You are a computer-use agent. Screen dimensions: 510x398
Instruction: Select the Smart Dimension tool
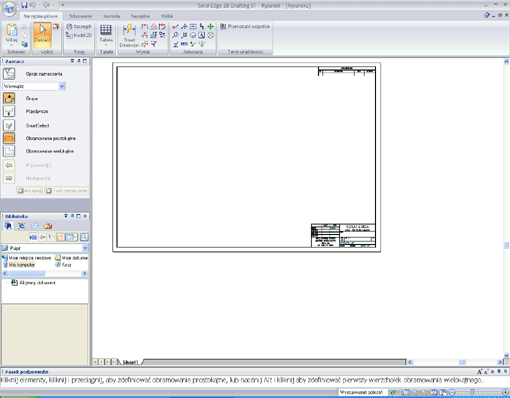(x=129, y=35)
